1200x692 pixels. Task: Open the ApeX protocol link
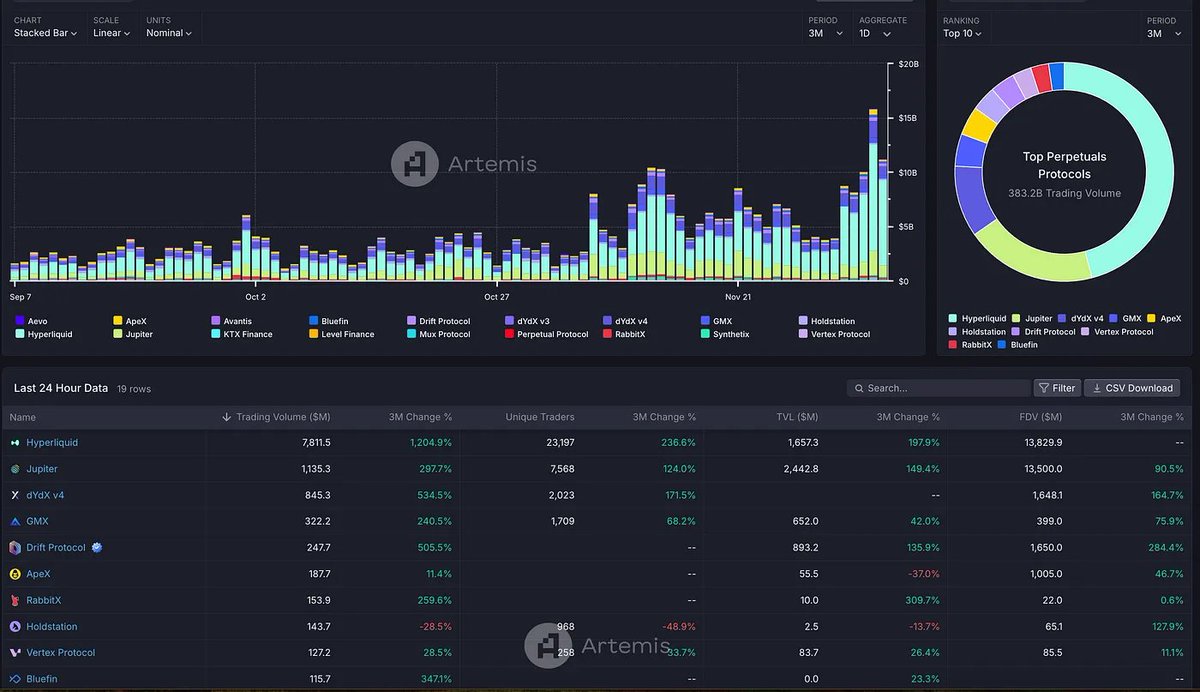coord(38,574)
